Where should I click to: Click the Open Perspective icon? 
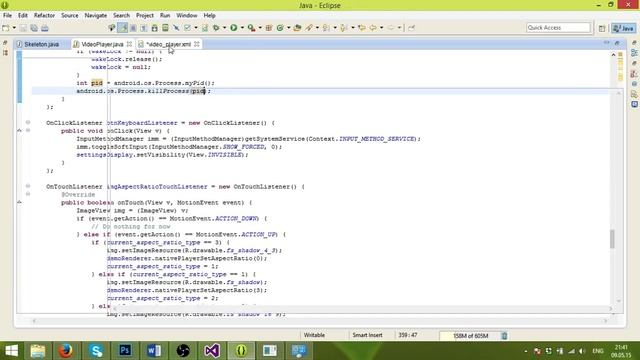coord(602,28)
